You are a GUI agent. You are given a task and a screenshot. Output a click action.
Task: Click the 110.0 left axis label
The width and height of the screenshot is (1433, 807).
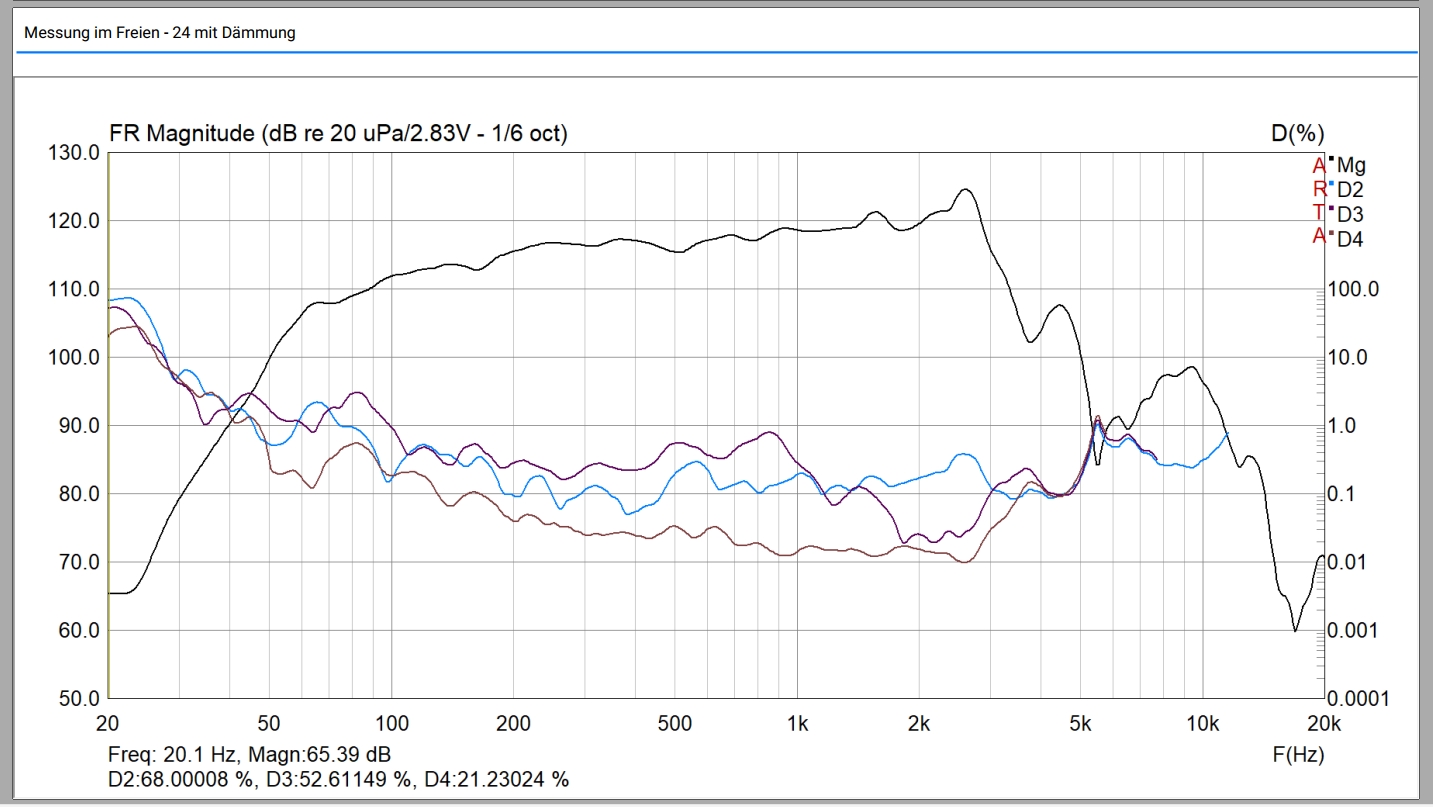(x=76, y=290)
